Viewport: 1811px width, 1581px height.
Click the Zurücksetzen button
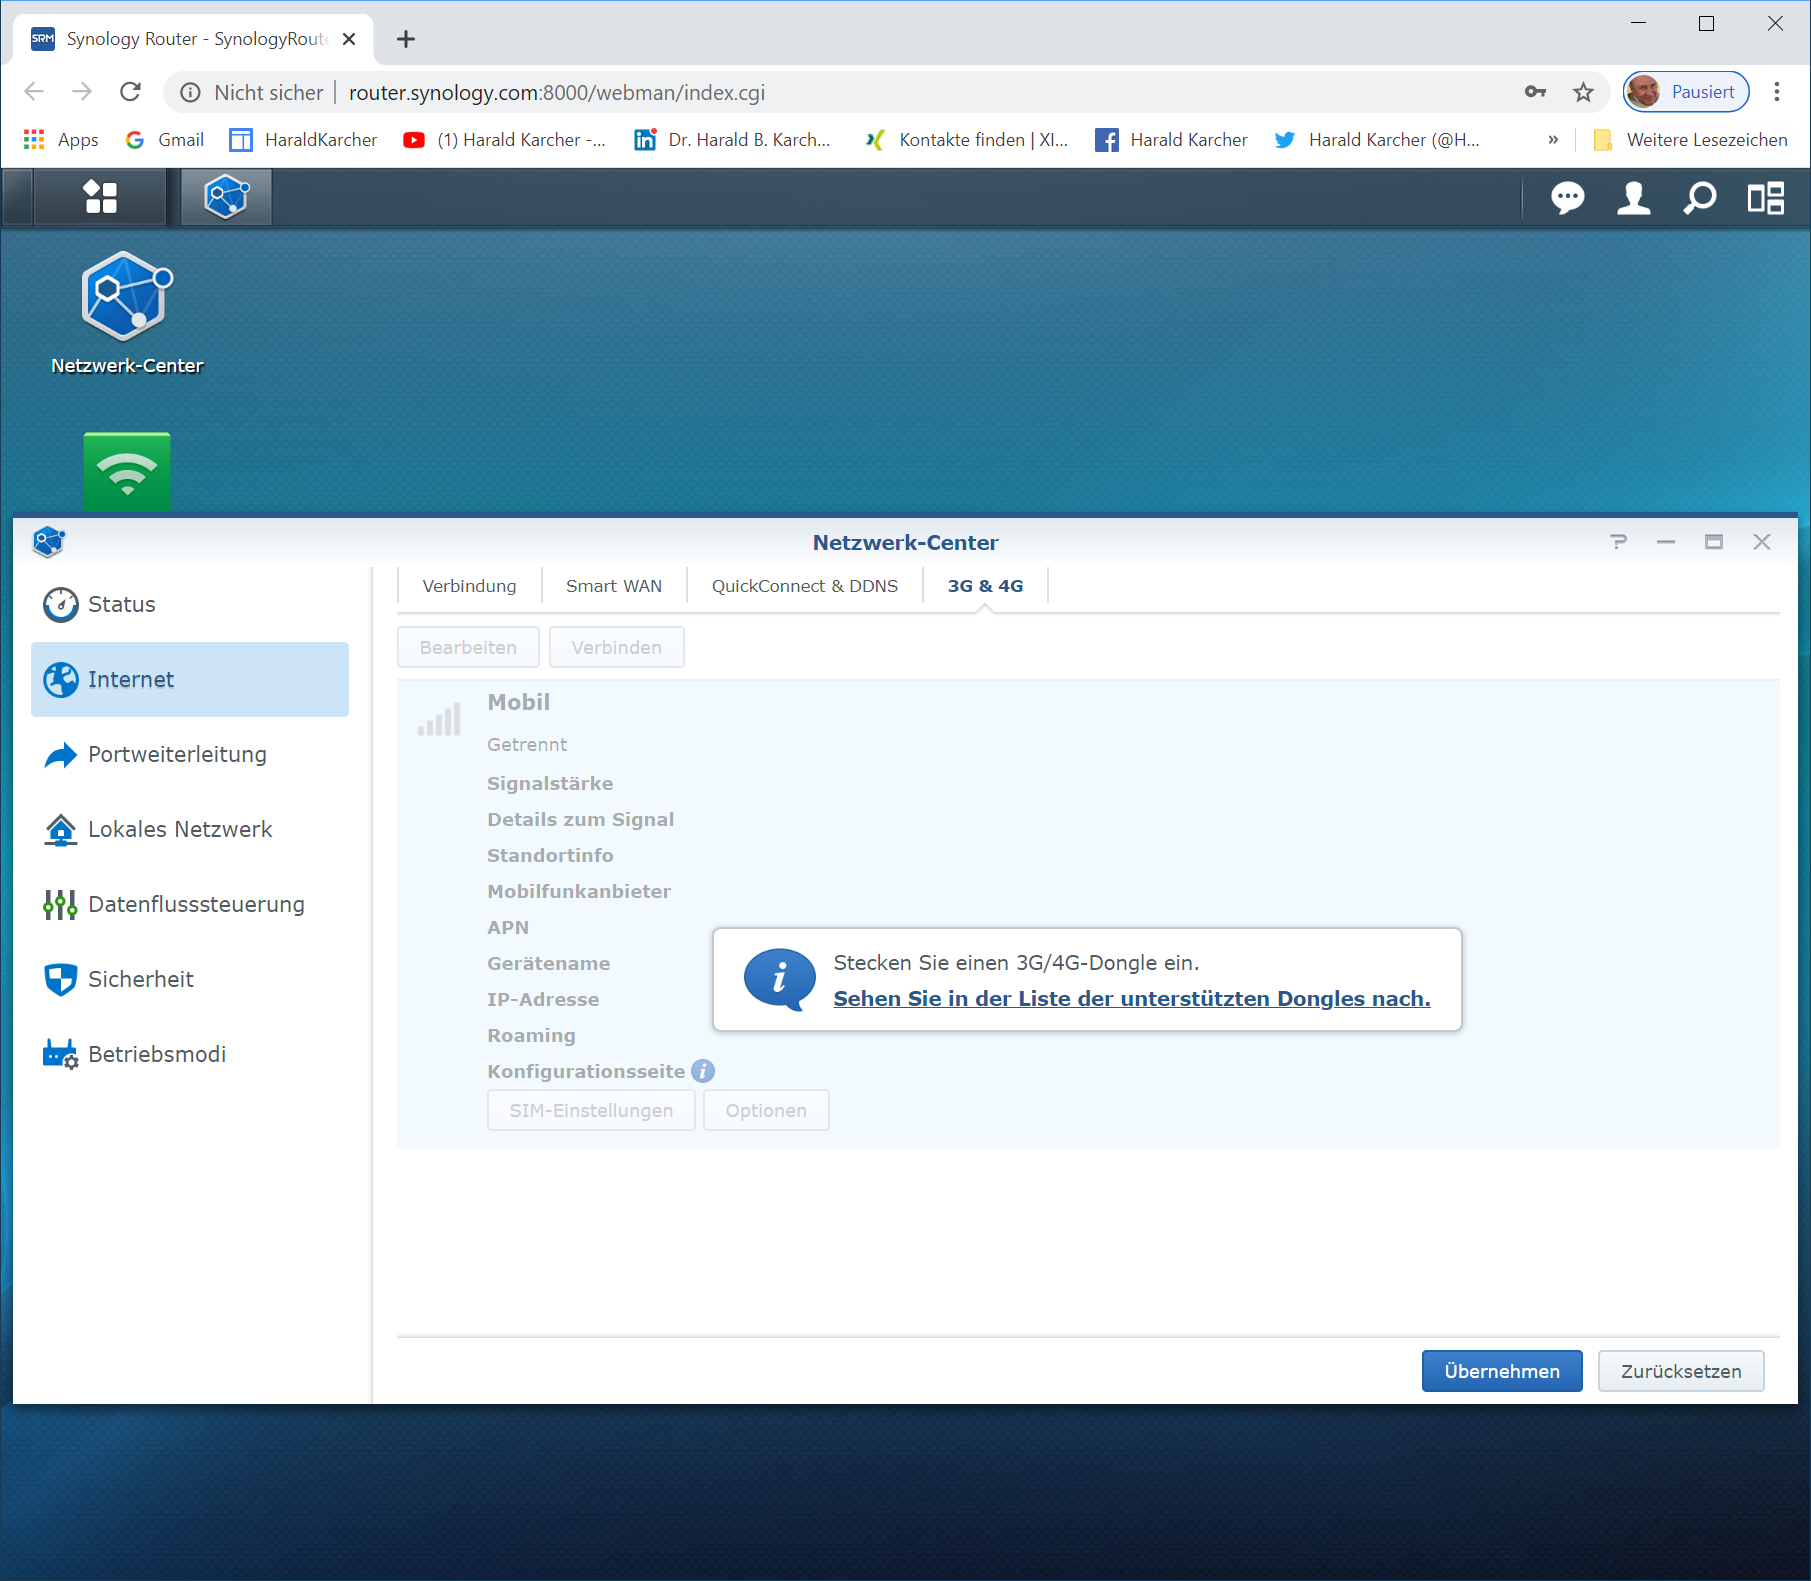click(1680, 1371)
